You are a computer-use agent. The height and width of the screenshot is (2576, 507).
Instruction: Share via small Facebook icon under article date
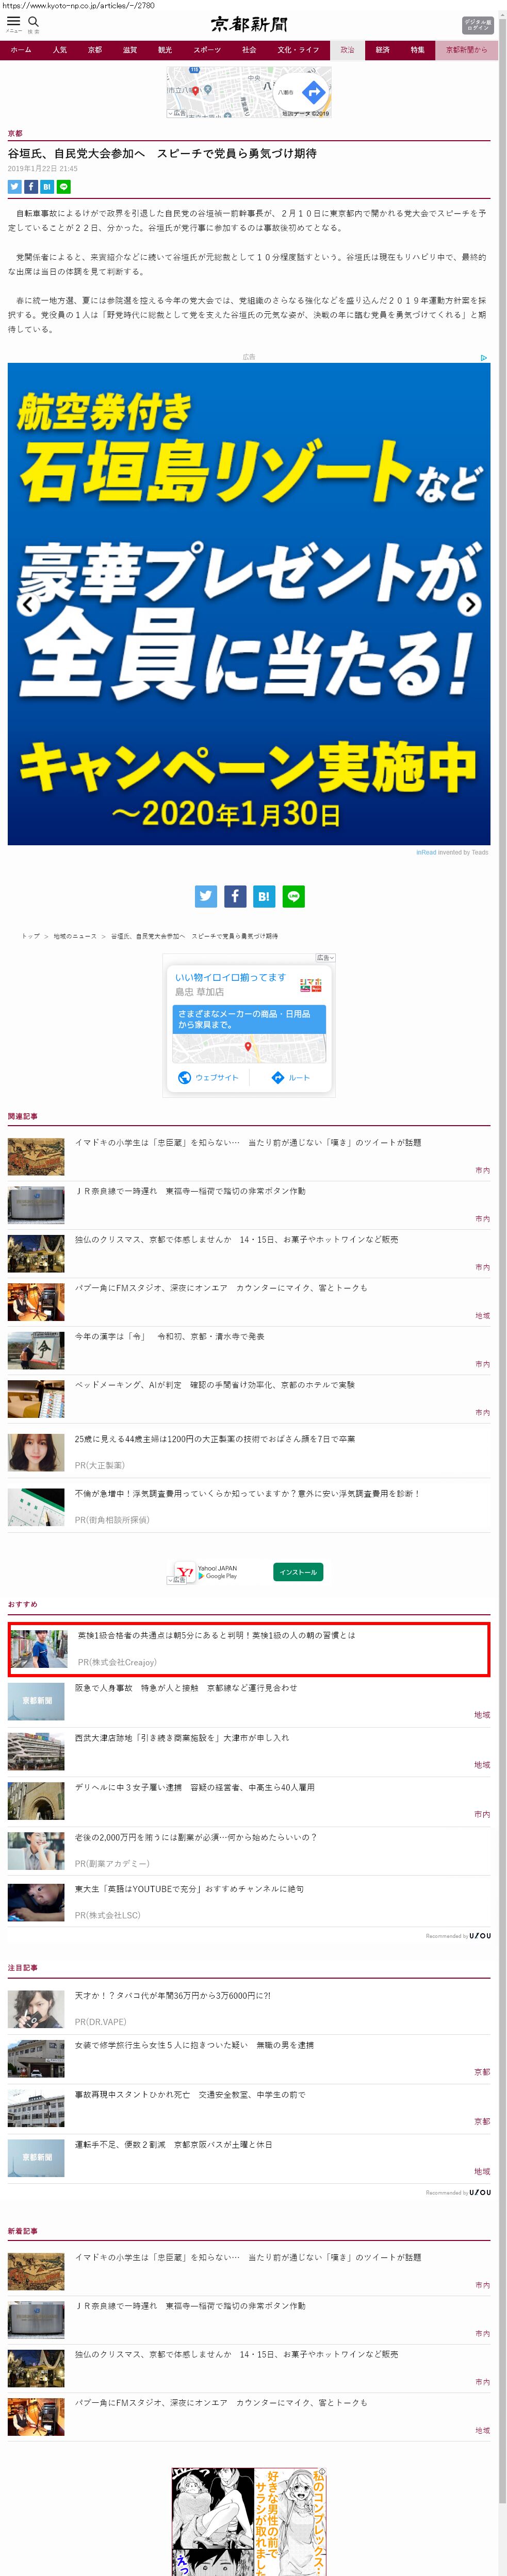pos(30,187)
